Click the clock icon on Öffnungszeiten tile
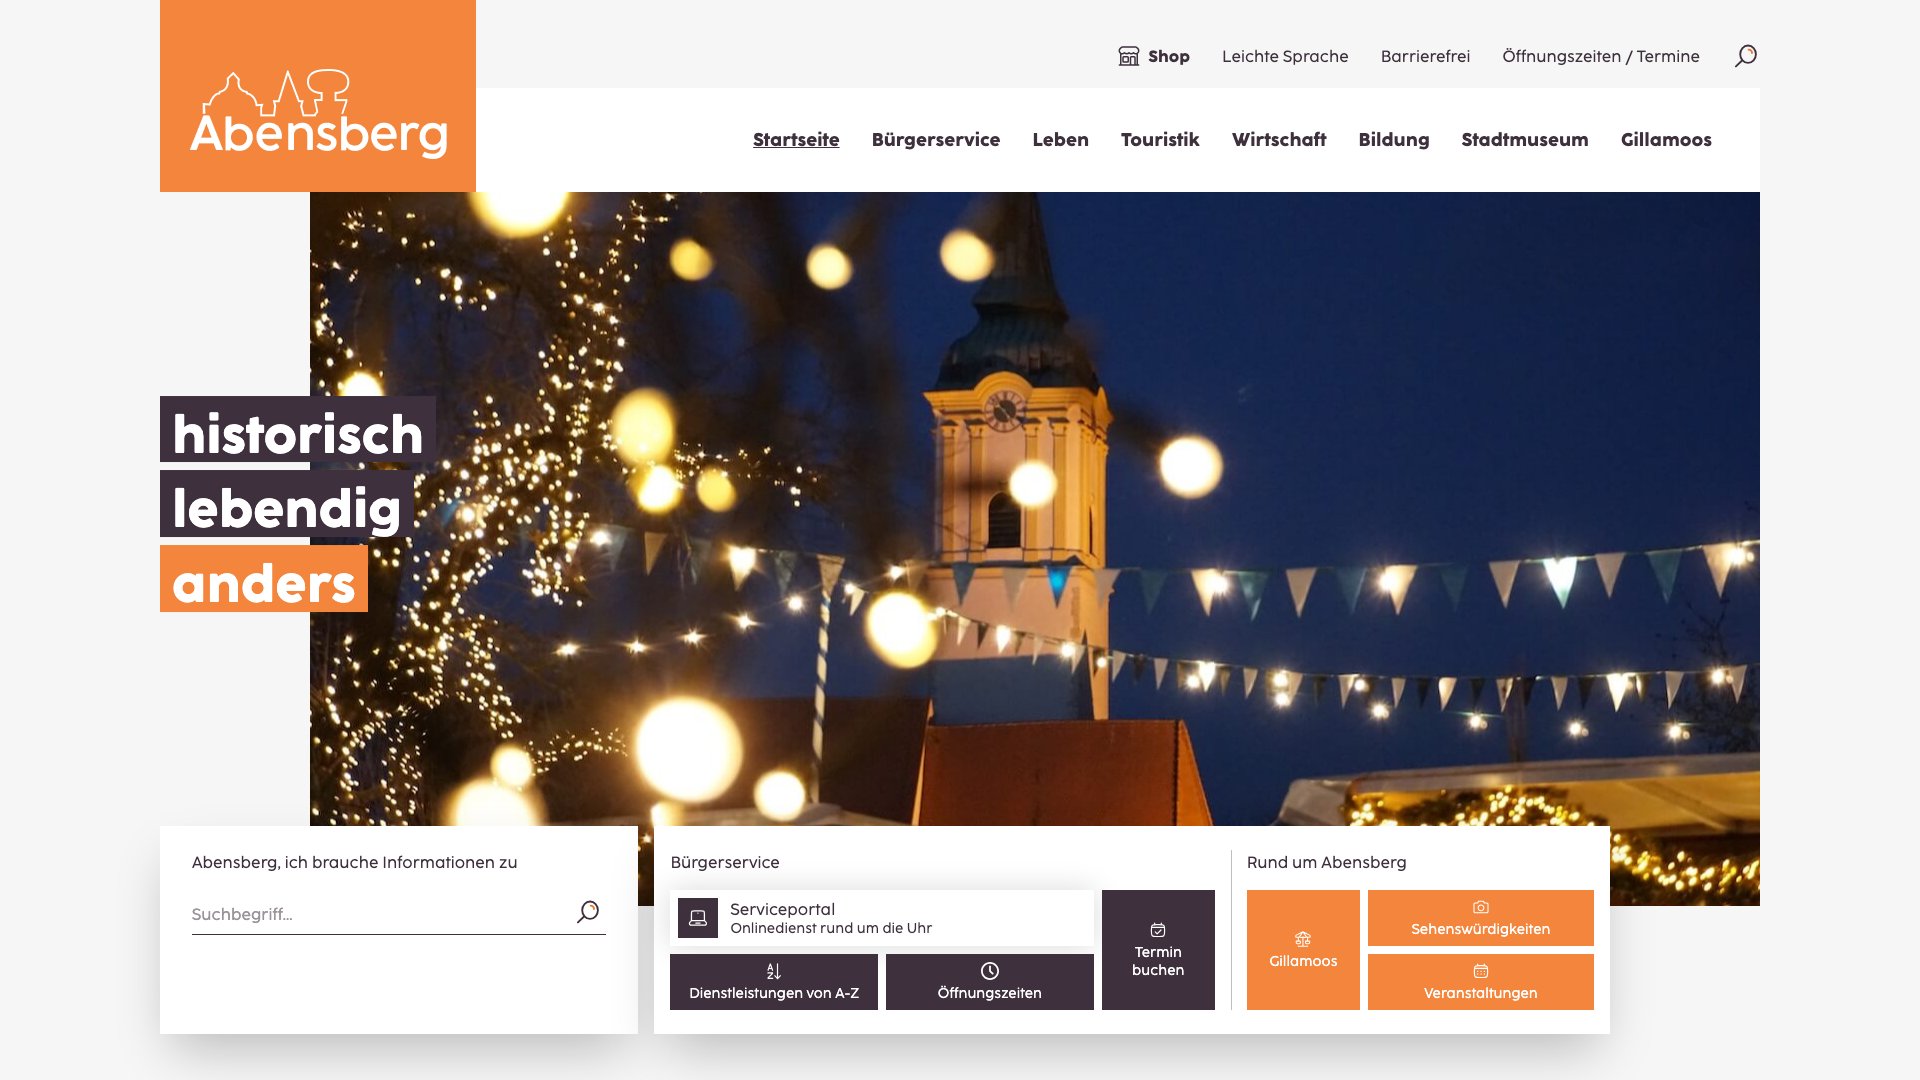Screen dimensions: 1920x1080 (989, 968)
